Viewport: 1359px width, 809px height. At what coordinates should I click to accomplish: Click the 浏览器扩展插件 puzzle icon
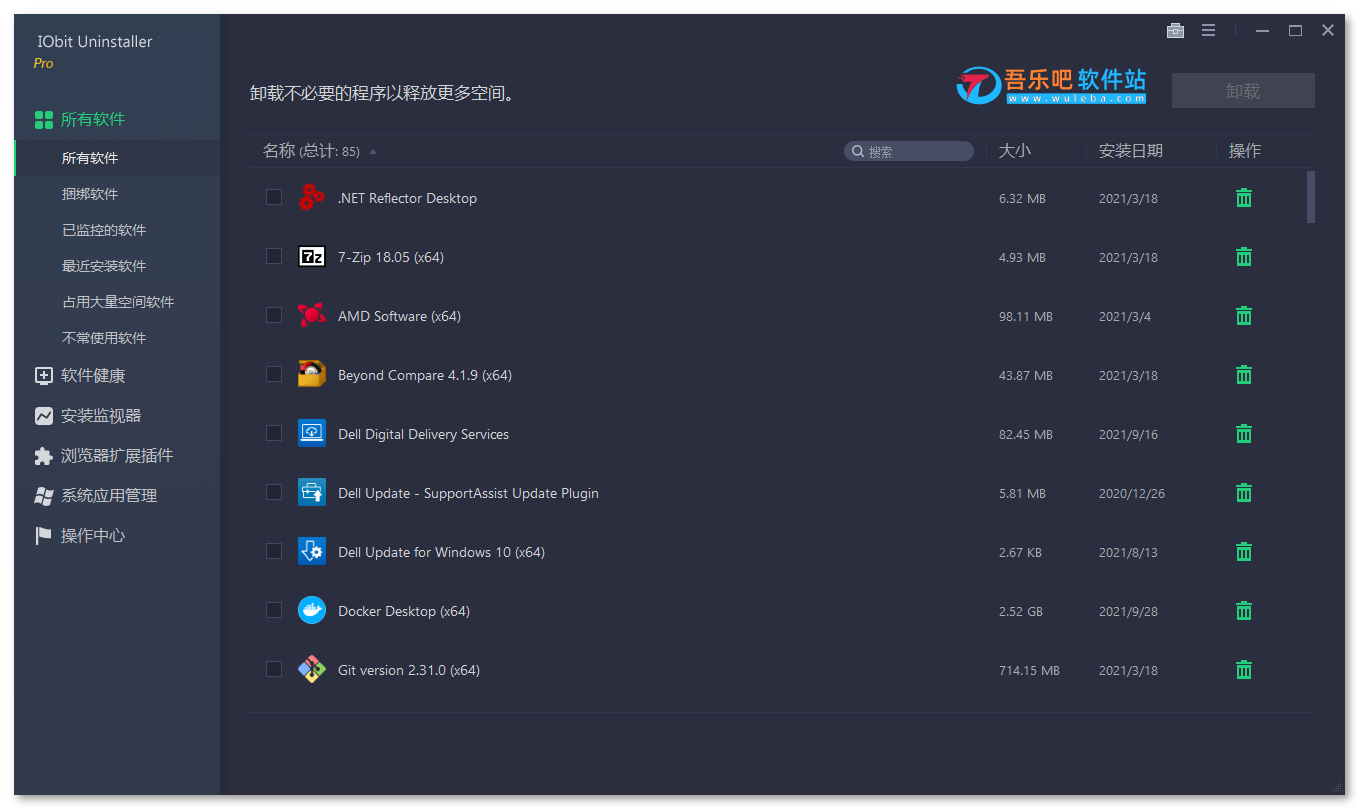(x=44, y=456)
